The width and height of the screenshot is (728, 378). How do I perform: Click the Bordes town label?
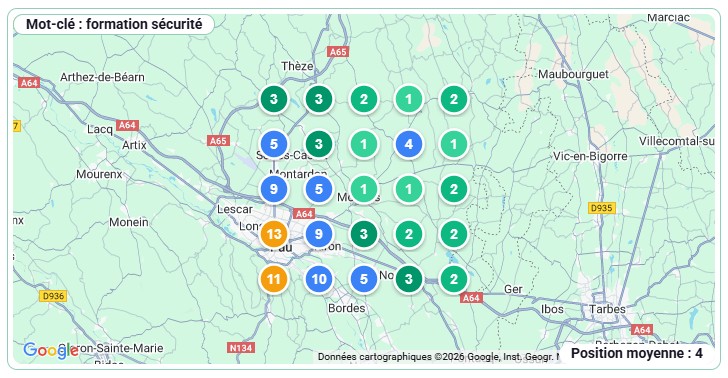346,308
